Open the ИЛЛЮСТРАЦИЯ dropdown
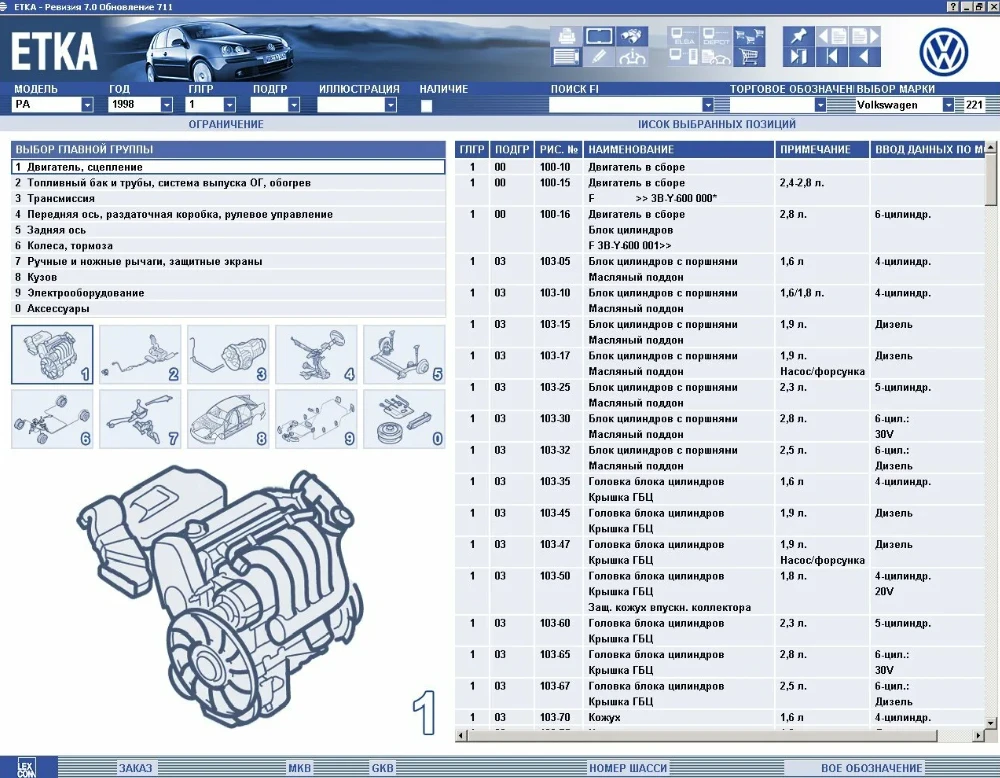The height and width of the screenshot is (778, 1000). pyautogui.click(x=391, y=105)
